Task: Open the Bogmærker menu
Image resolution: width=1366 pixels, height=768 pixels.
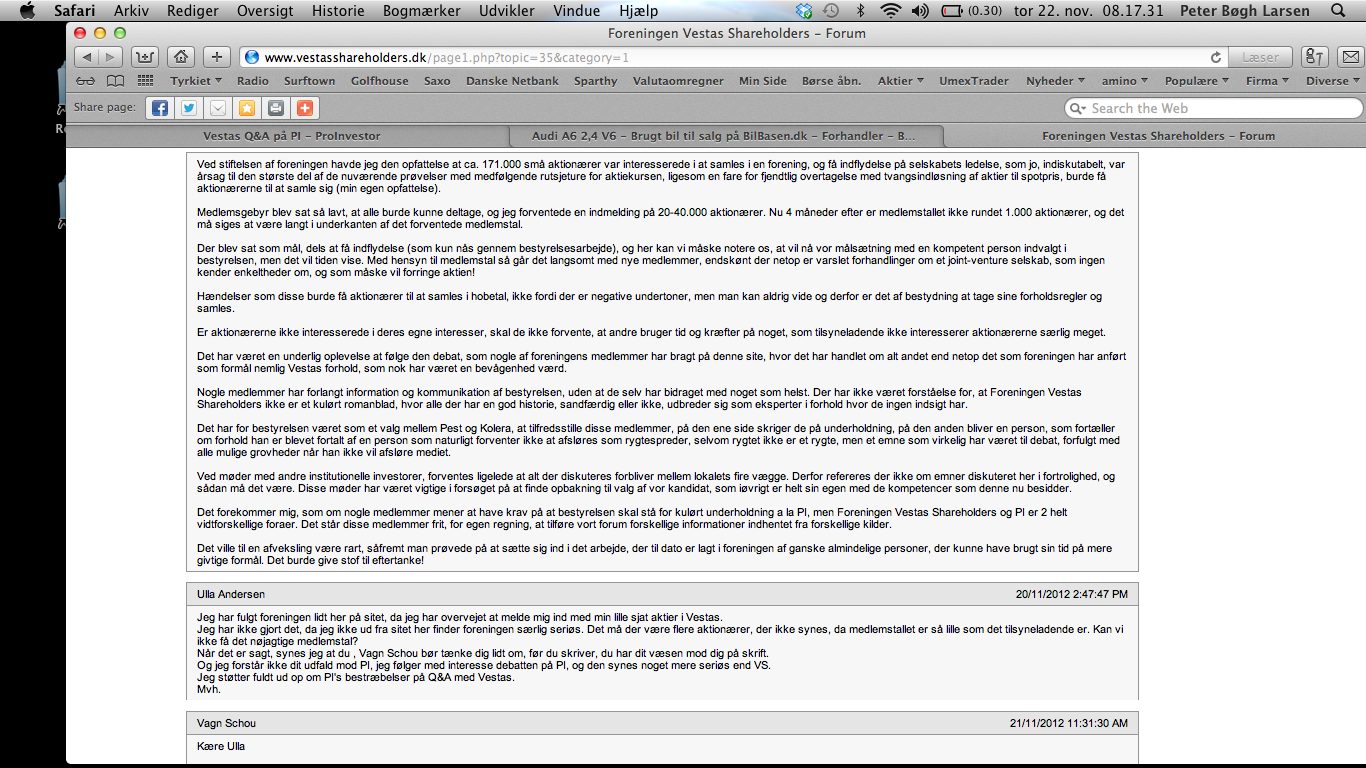Action: pos(421,11)
